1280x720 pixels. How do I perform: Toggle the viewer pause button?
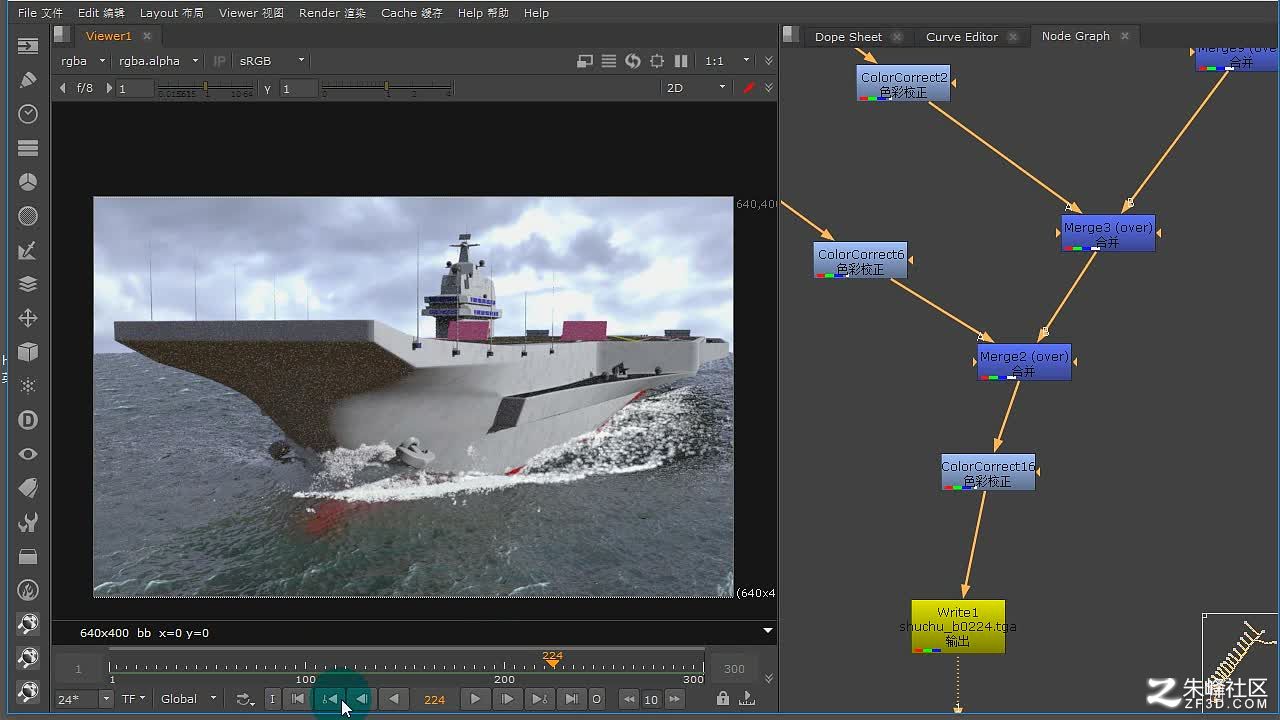pos(681,61)
